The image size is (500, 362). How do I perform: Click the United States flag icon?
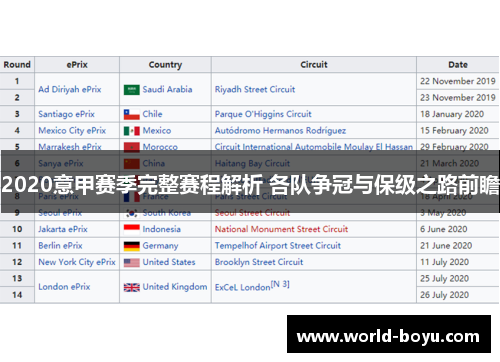[x=132, y=262]
